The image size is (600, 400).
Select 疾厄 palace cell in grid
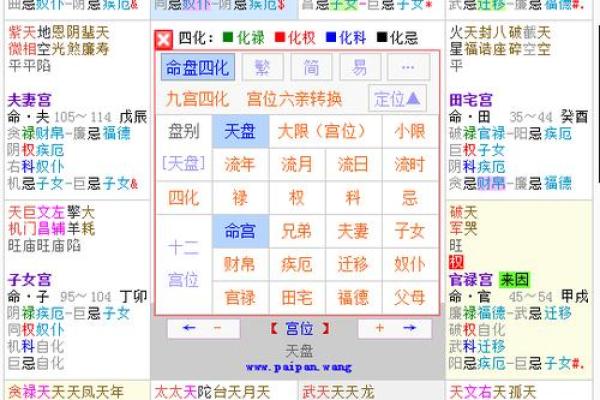pos(297,264)
